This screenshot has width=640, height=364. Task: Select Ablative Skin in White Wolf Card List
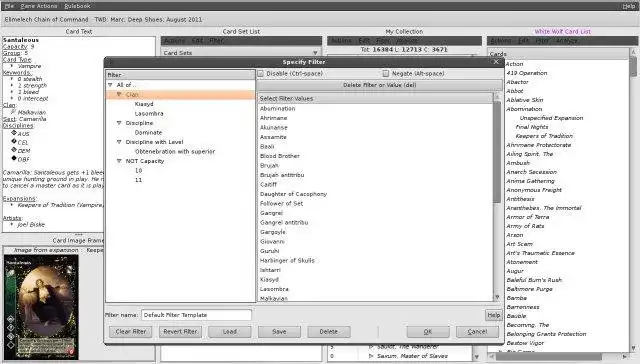tap(524, 100)
